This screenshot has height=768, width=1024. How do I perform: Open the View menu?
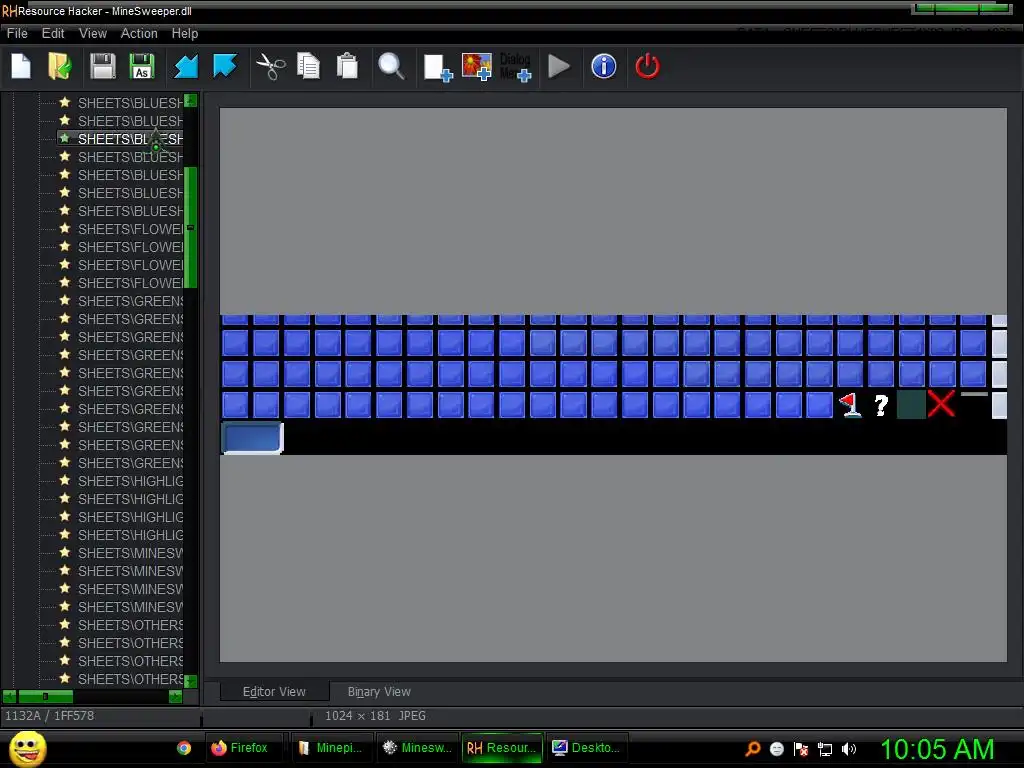[93, 33]
